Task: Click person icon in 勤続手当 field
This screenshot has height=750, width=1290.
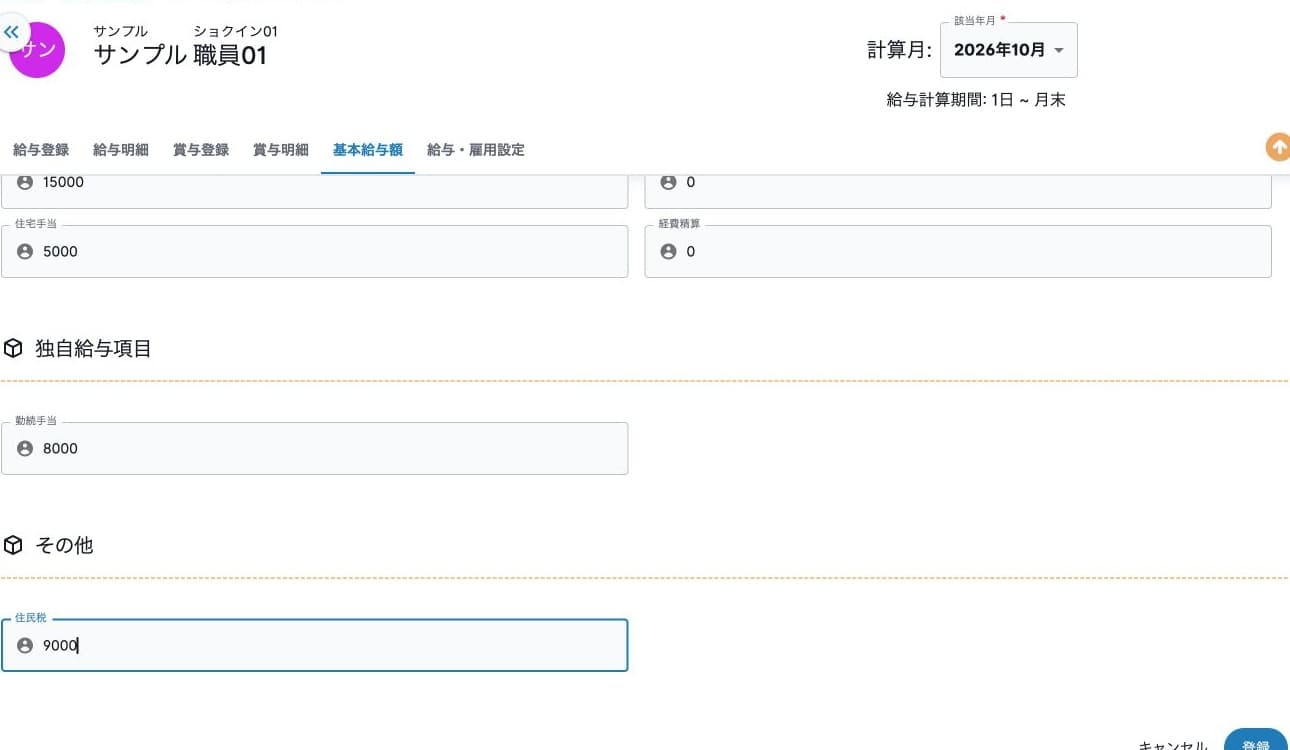Action: [x=26, y=449]
